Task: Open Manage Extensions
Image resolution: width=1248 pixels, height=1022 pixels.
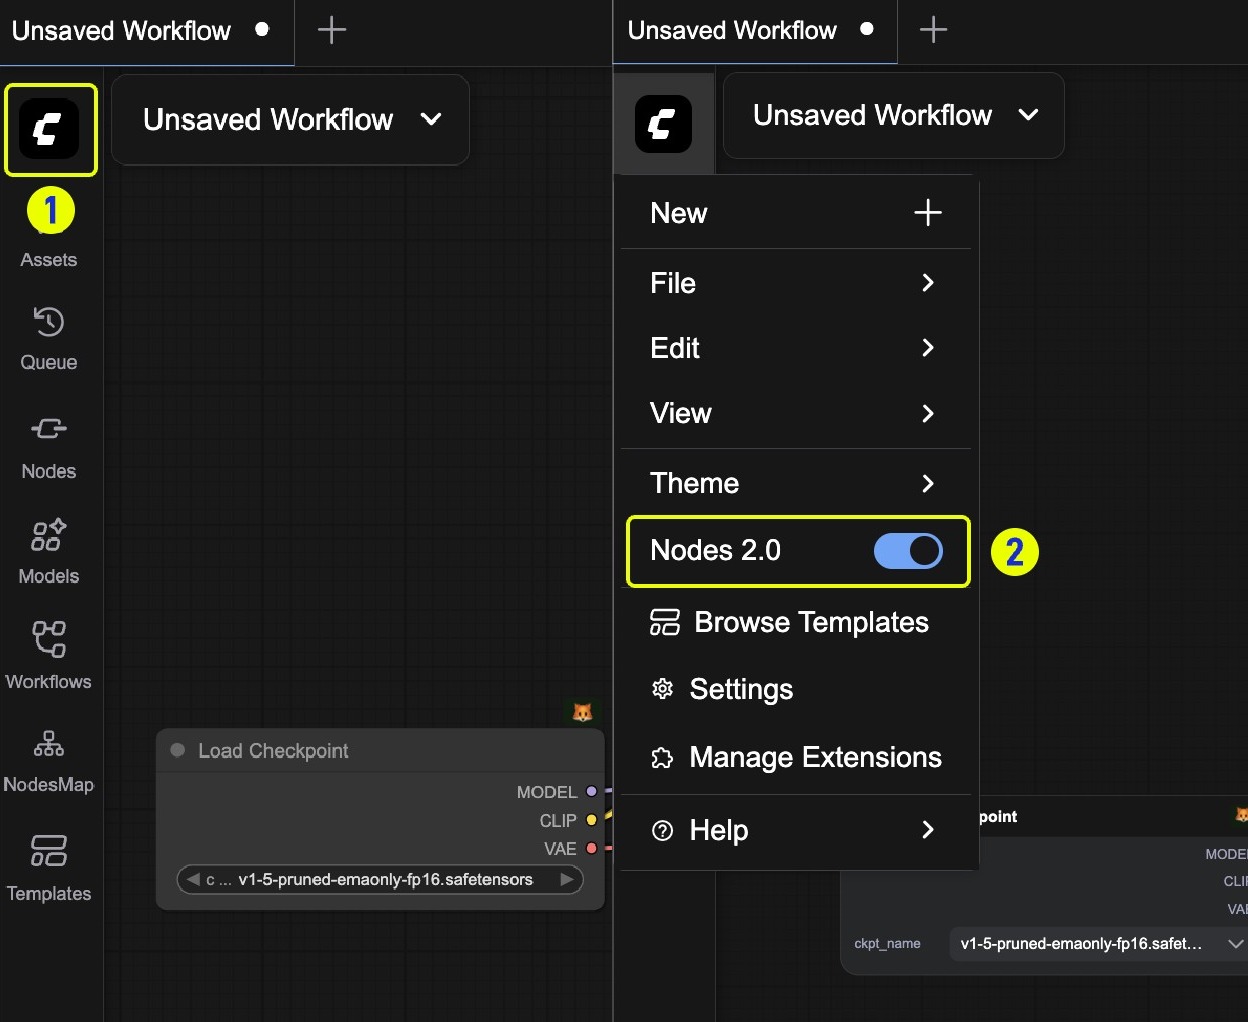Action: [795, 757]
